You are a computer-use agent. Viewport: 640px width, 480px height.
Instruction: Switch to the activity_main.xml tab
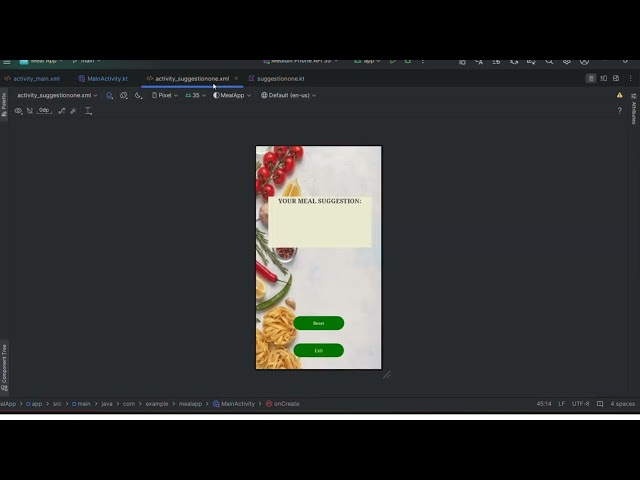pos(32,79)
